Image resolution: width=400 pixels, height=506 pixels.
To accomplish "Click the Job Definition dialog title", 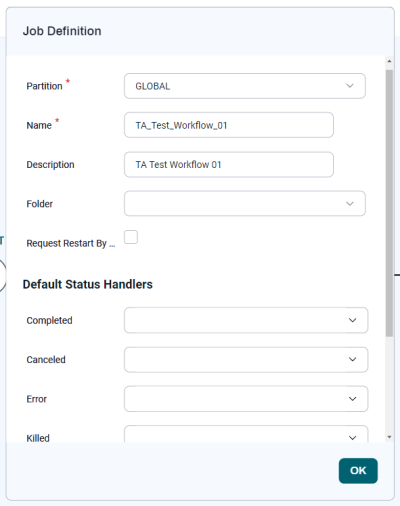I will point(62,31).
